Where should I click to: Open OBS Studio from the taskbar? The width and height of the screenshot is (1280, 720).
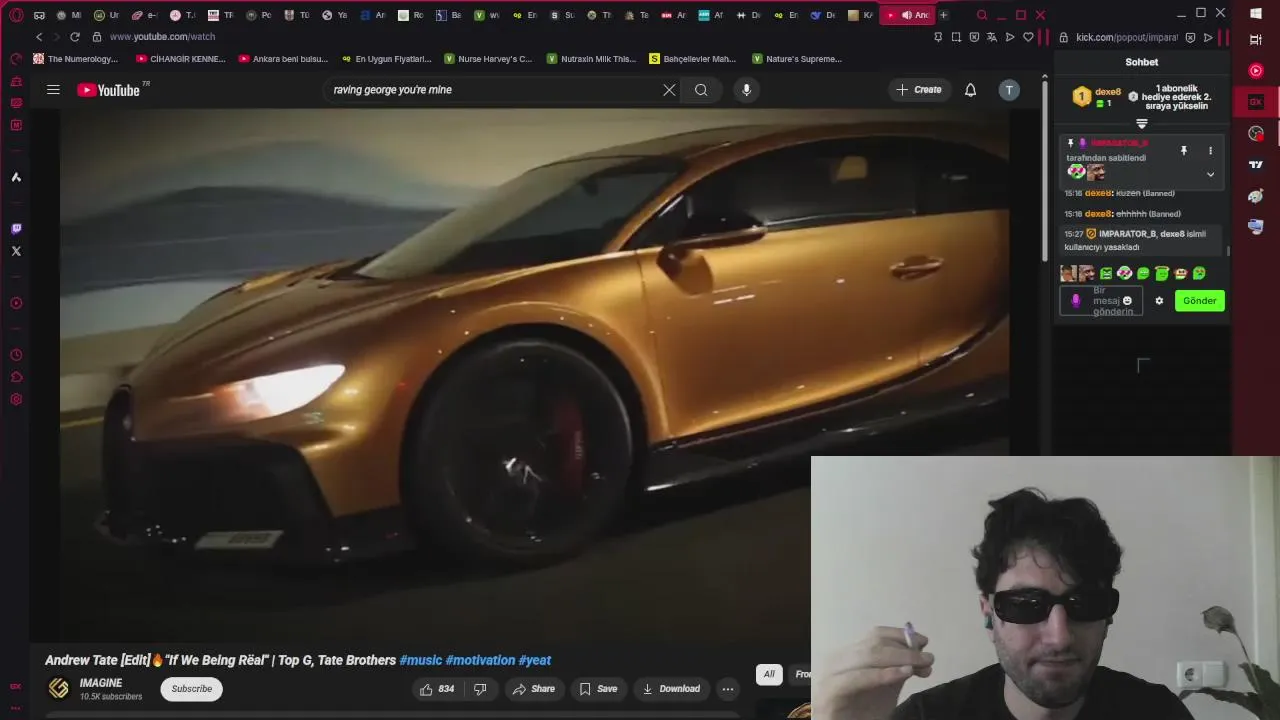(1256, 134)
